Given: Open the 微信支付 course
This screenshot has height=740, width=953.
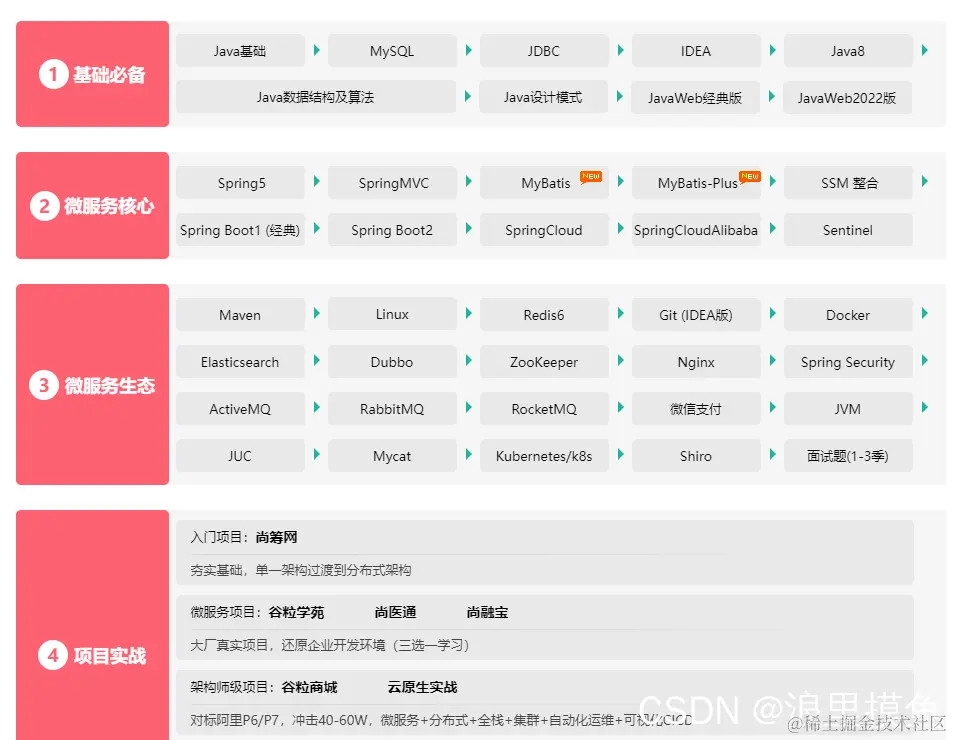Looking at the screenshot, I should tap(696, 408).
